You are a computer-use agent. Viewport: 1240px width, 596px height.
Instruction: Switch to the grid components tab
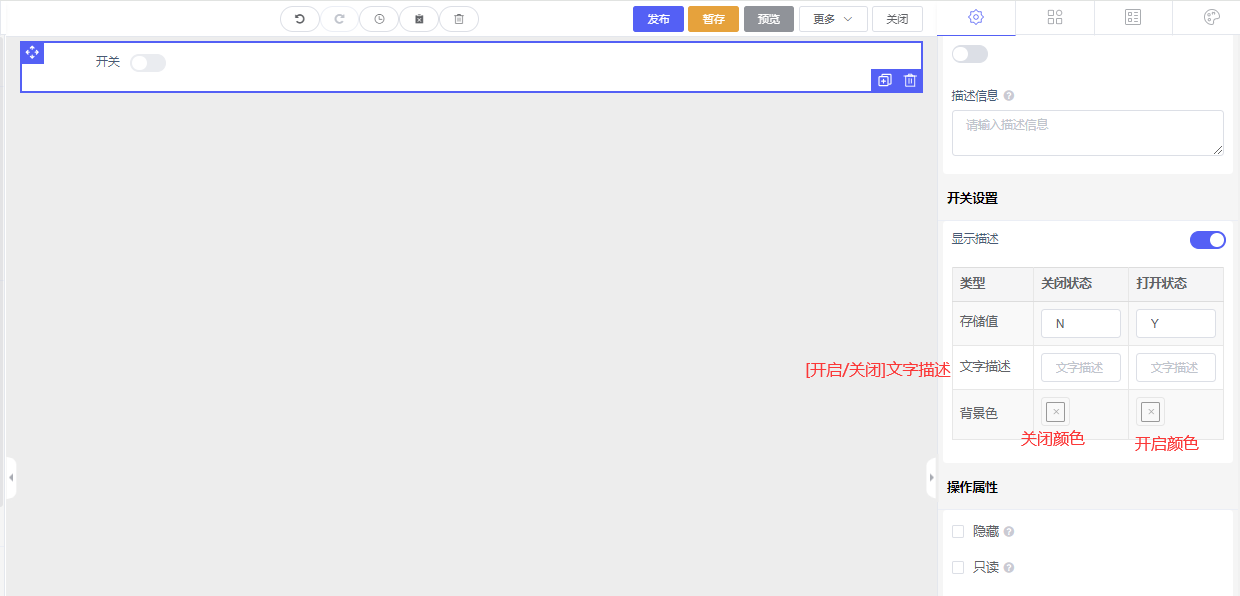[1054, 17]
